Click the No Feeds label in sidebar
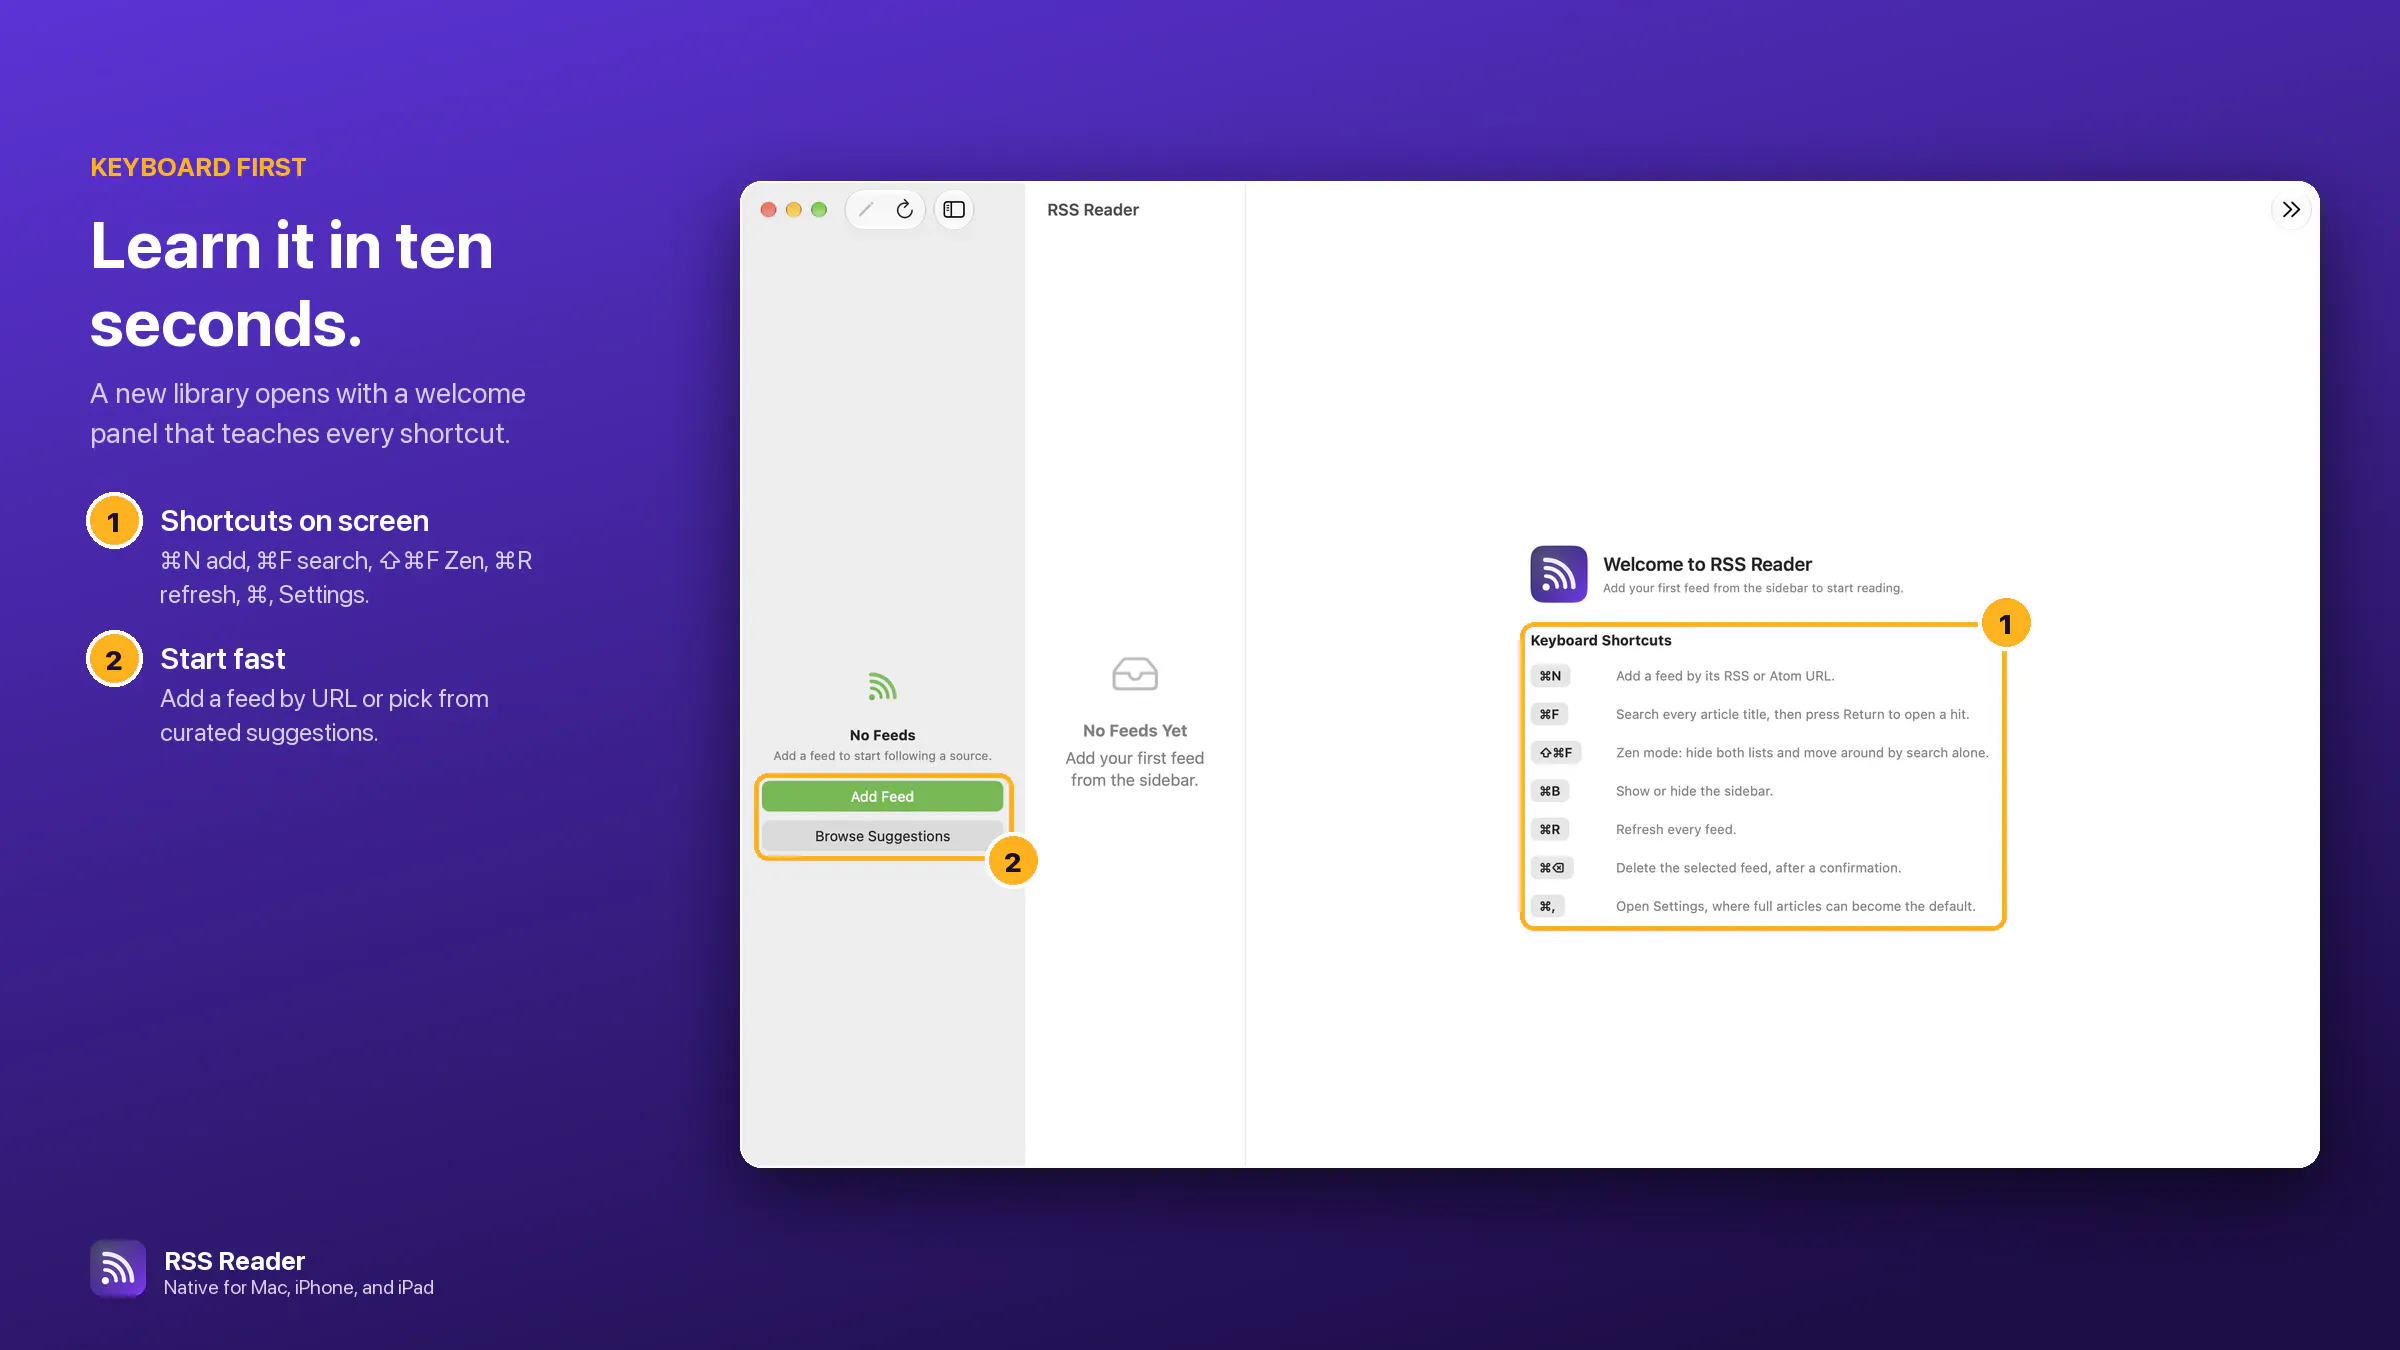This screenshot has width=2400, height=1350. 882,735
